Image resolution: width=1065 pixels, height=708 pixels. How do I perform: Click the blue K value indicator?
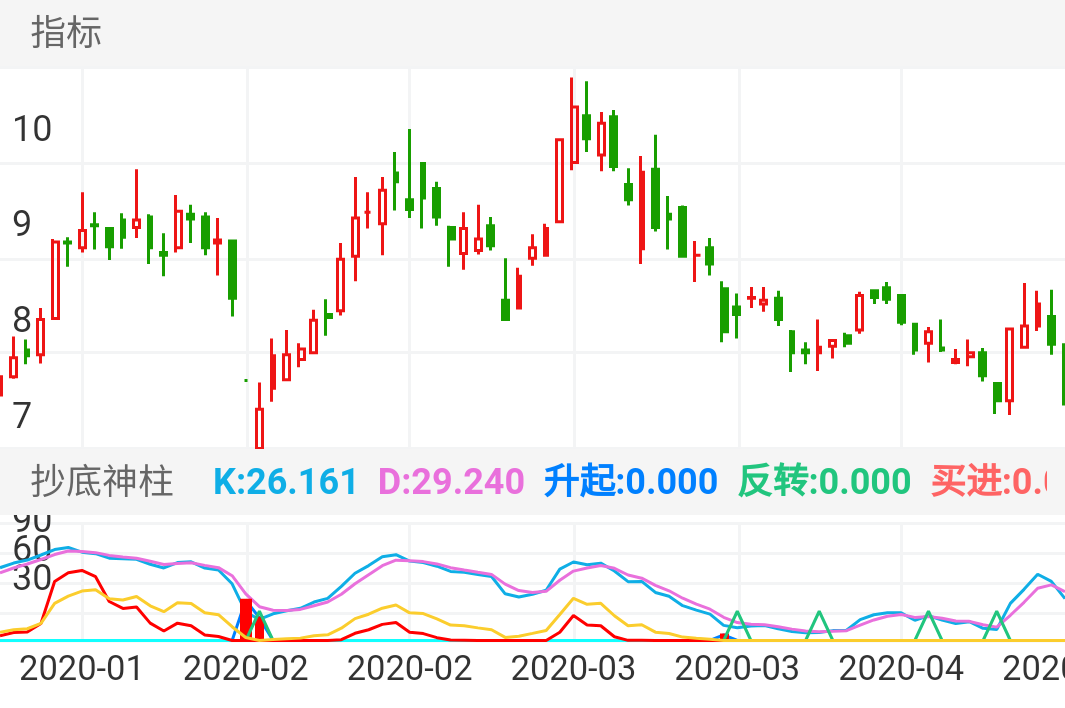pos(286,481)
